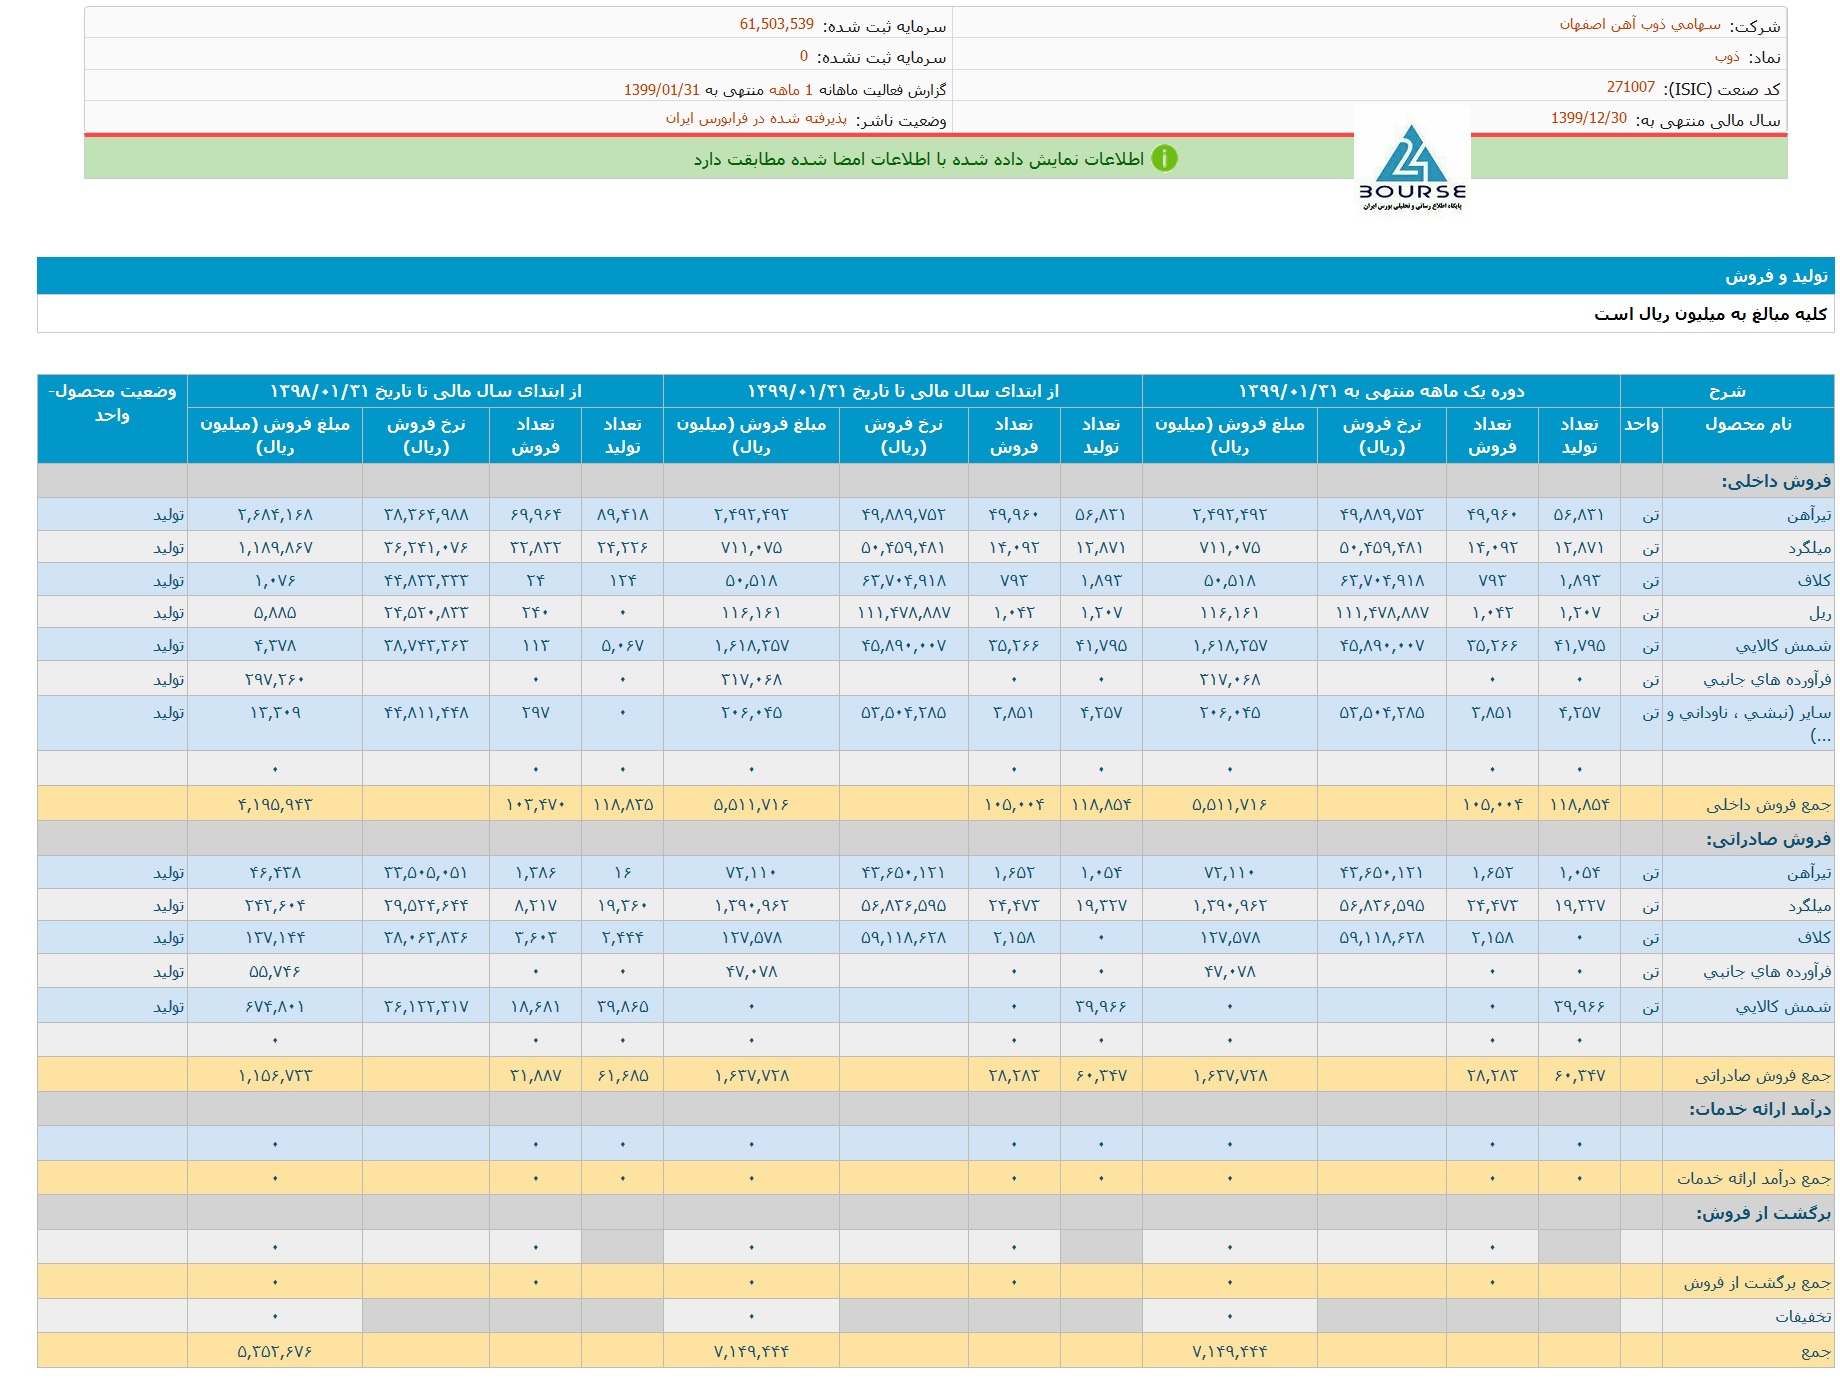Click the وضعیت محصول-واحد column header

click(x=112, y=403)
